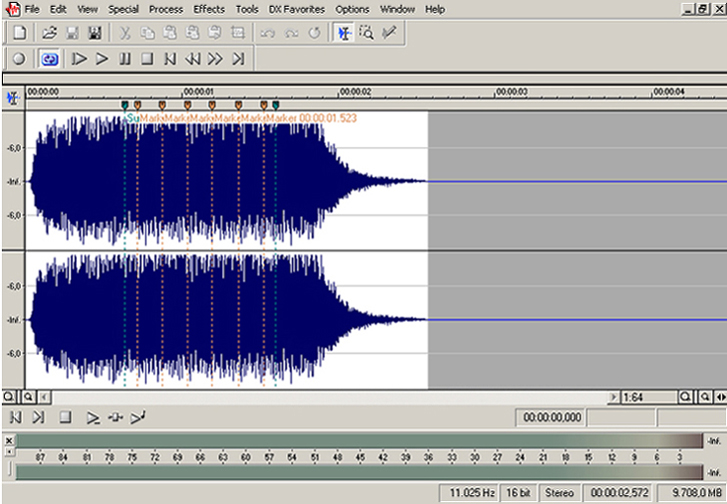The width and height of the screenshot is (727, 504).
Task: Pause playback in the transport toolbar
Action: [125, 59]
